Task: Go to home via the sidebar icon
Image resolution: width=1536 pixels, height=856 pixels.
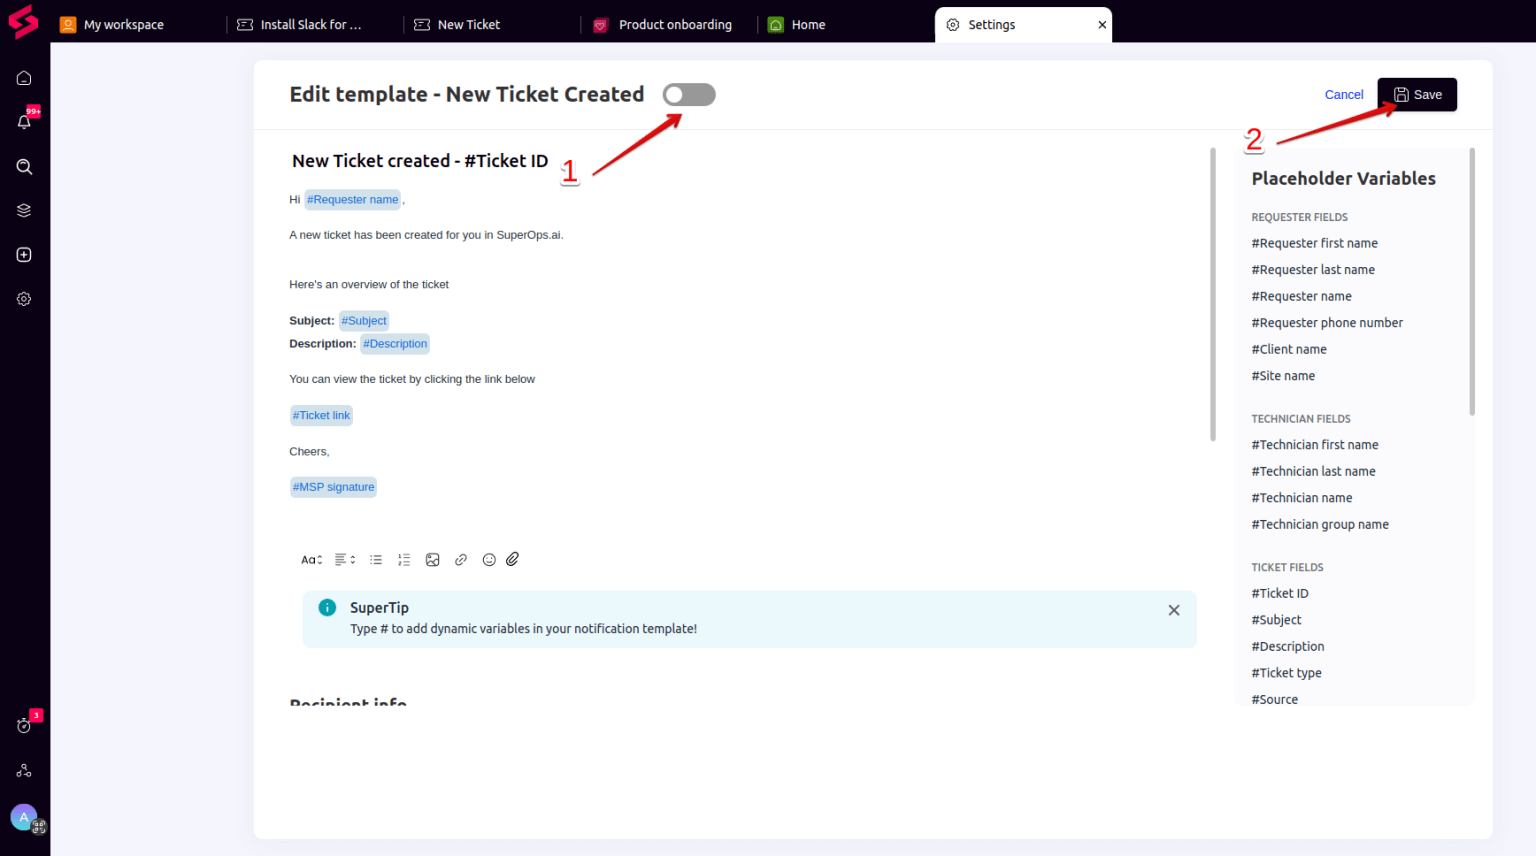Action: [23, 77]
